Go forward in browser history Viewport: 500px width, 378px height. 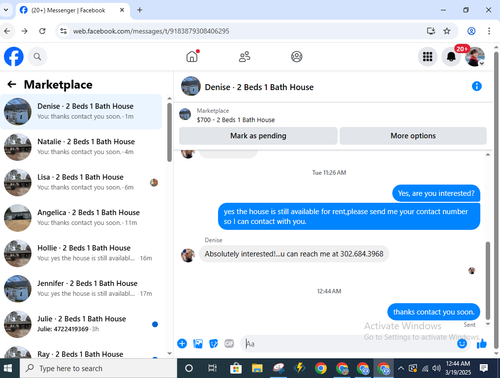25,31
